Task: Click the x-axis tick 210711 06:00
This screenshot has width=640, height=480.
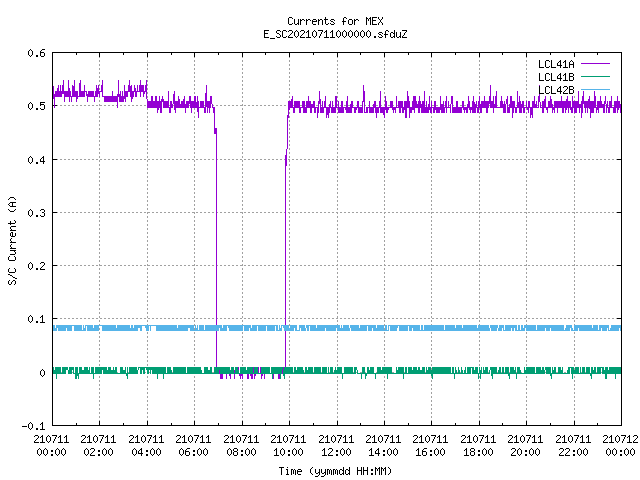Action: [193, 446]
